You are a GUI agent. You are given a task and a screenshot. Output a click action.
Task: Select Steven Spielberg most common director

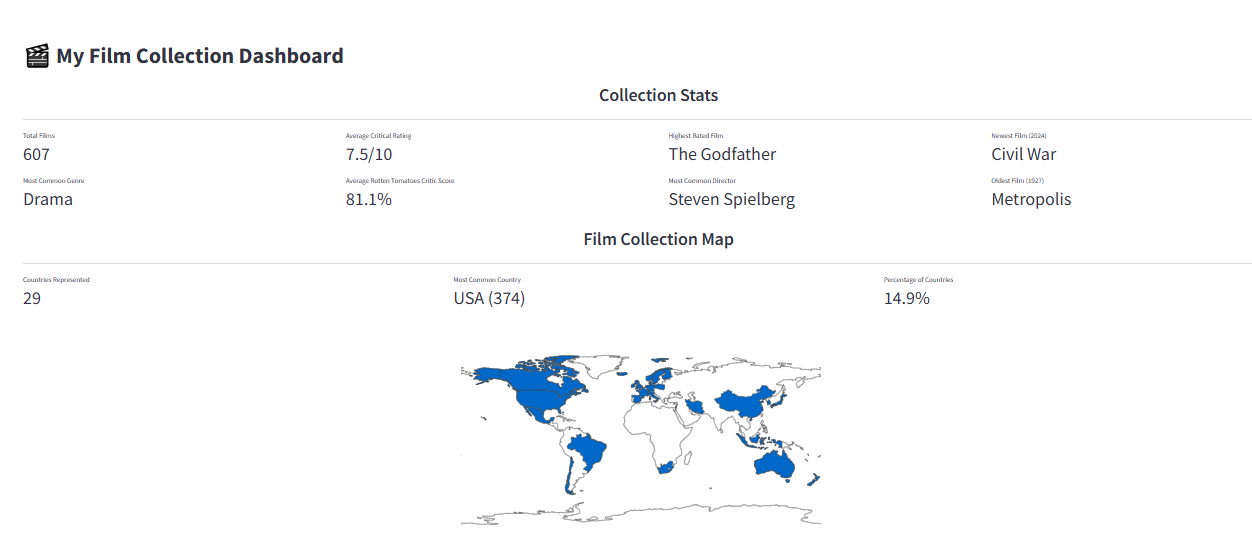pos(731,199)
